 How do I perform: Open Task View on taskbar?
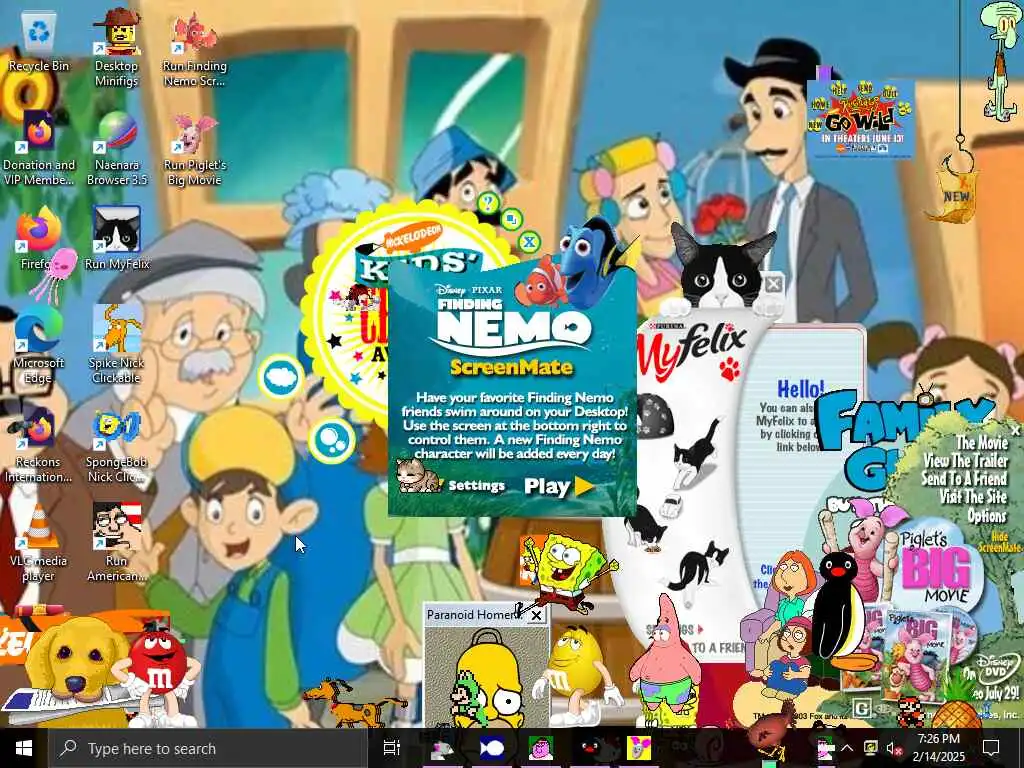coord(392,748)
